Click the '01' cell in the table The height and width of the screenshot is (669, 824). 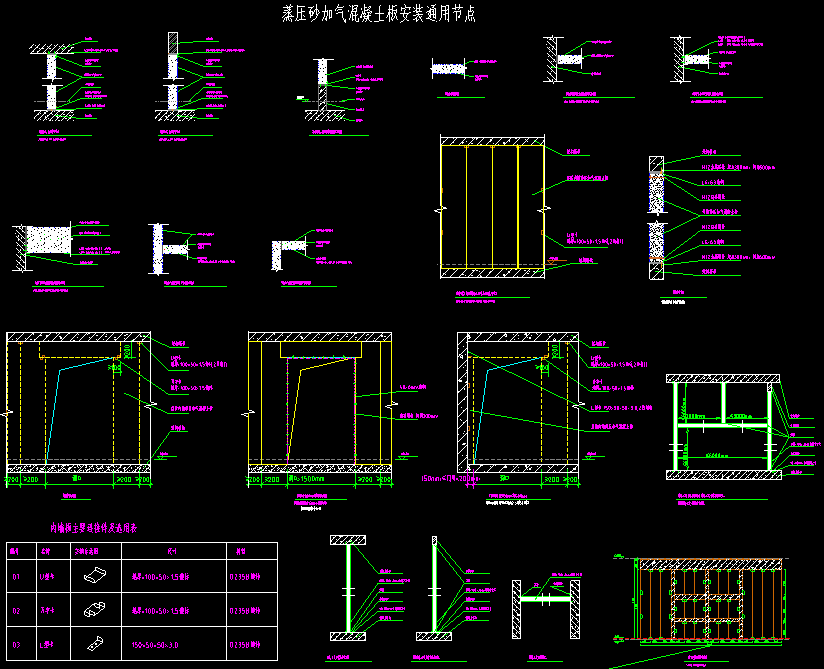pos(16,576)
